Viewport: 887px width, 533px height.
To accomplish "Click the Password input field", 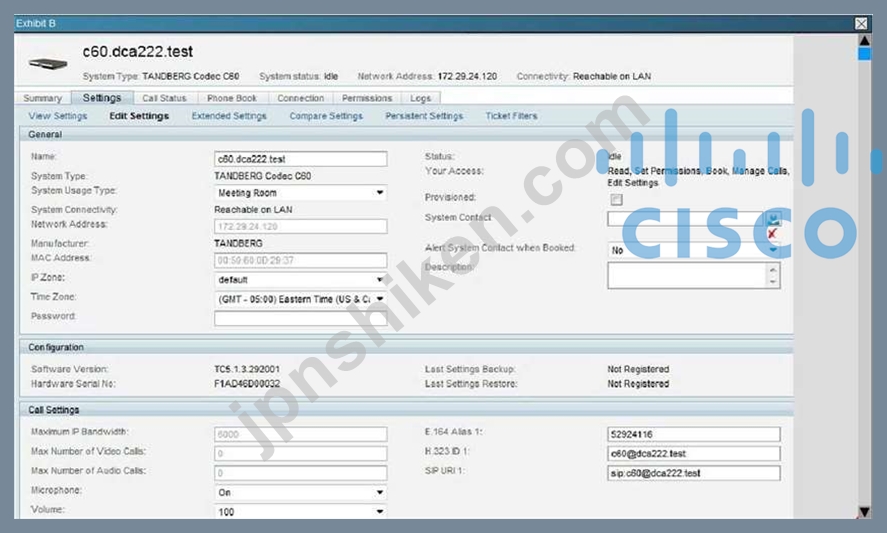I will 300,318.
